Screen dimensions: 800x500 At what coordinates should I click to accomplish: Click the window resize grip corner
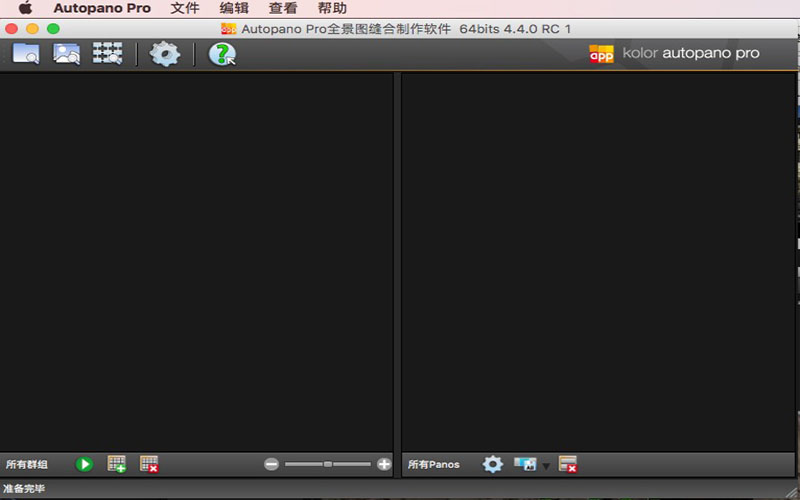click(792, 492)
